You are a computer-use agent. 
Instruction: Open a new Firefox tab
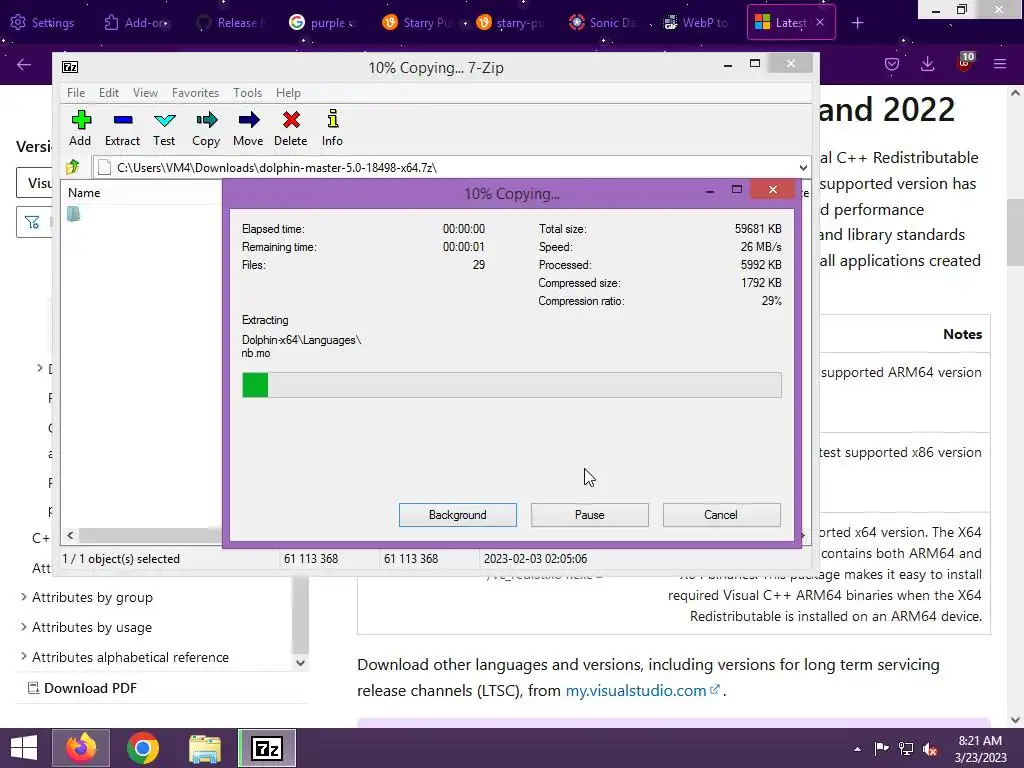coord(857,23)
